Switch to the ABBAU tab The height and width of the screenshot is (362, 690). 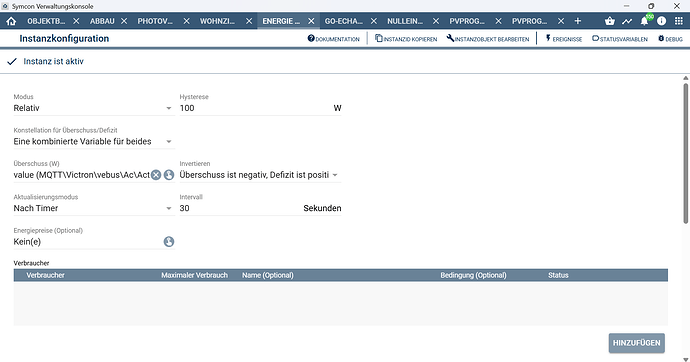(102, 21)
